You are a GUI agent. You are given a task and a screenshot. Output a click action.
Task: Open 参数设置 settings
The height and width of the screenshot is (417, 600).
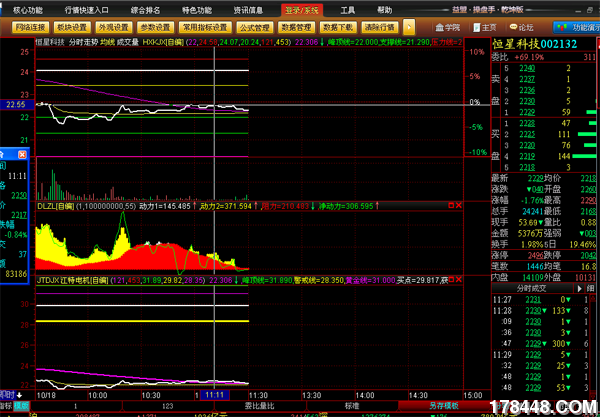click(155, 28)
